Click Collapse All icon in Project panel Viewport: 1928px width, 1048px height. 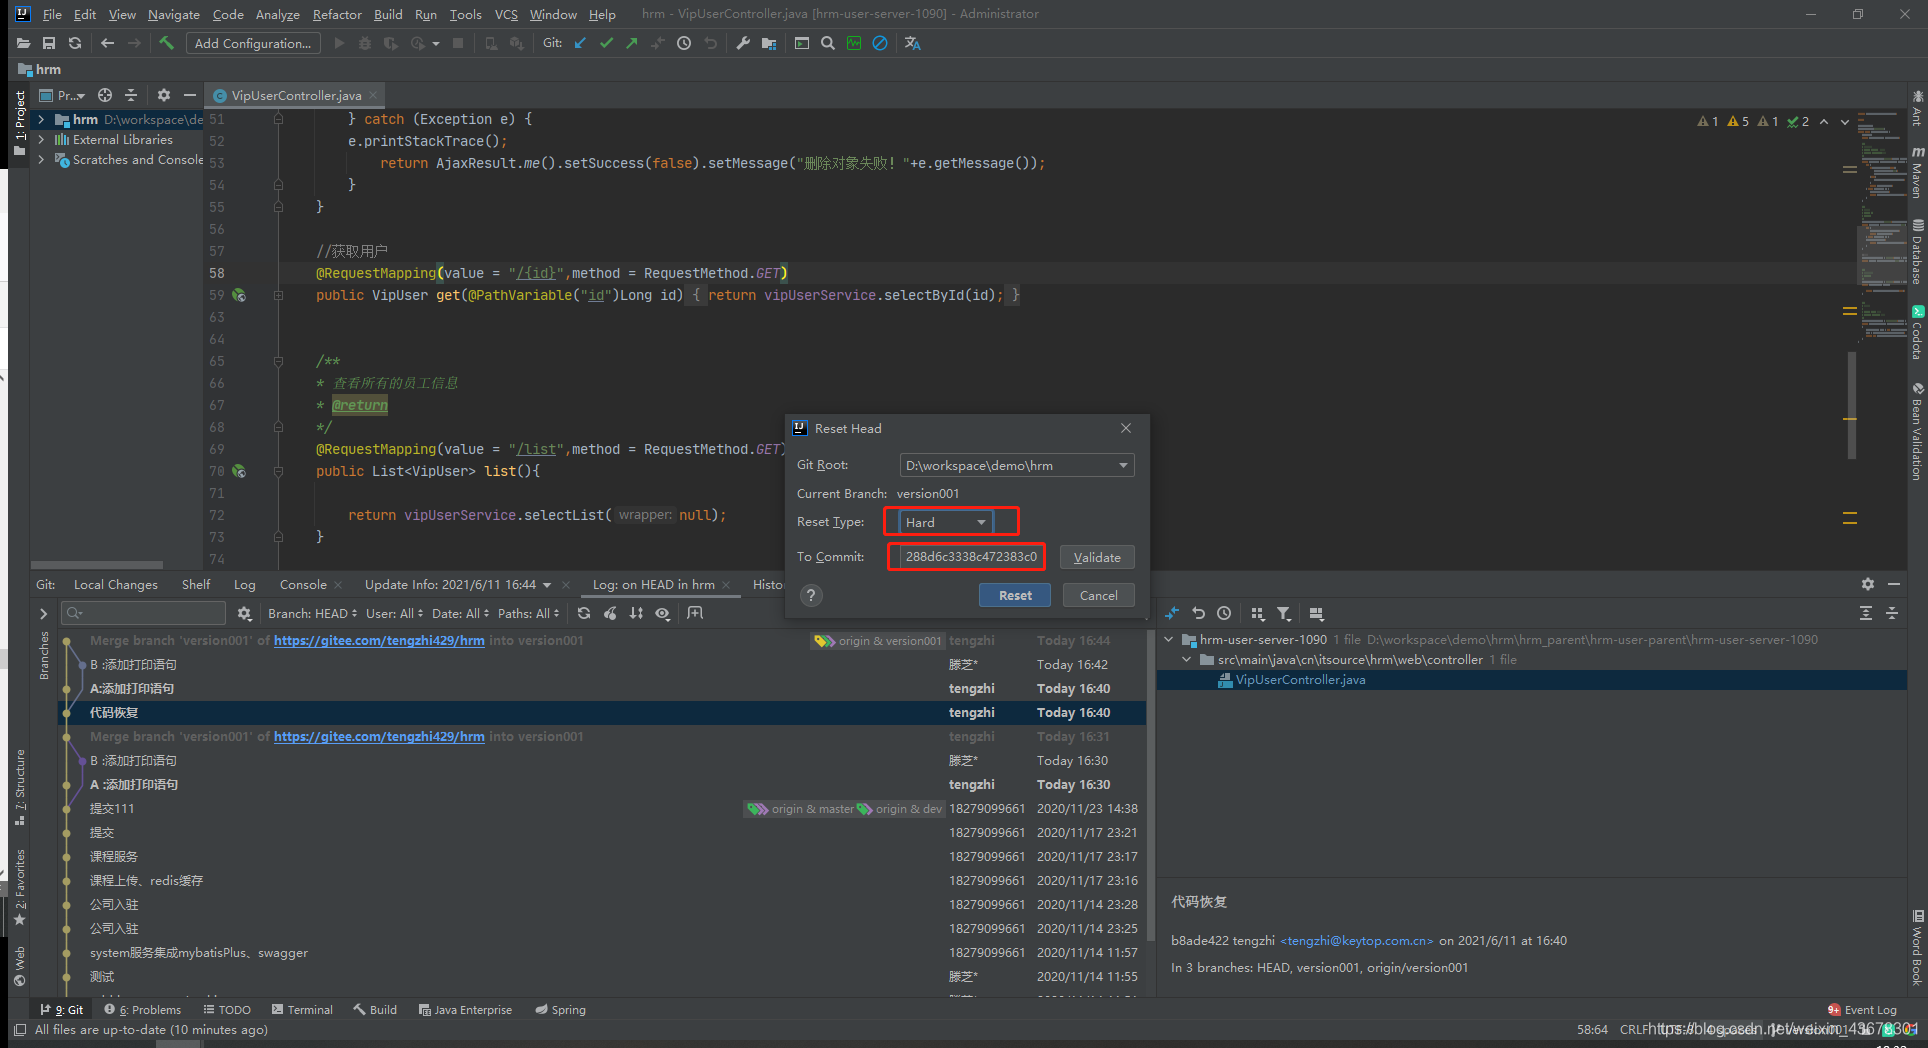coord(131,95)
